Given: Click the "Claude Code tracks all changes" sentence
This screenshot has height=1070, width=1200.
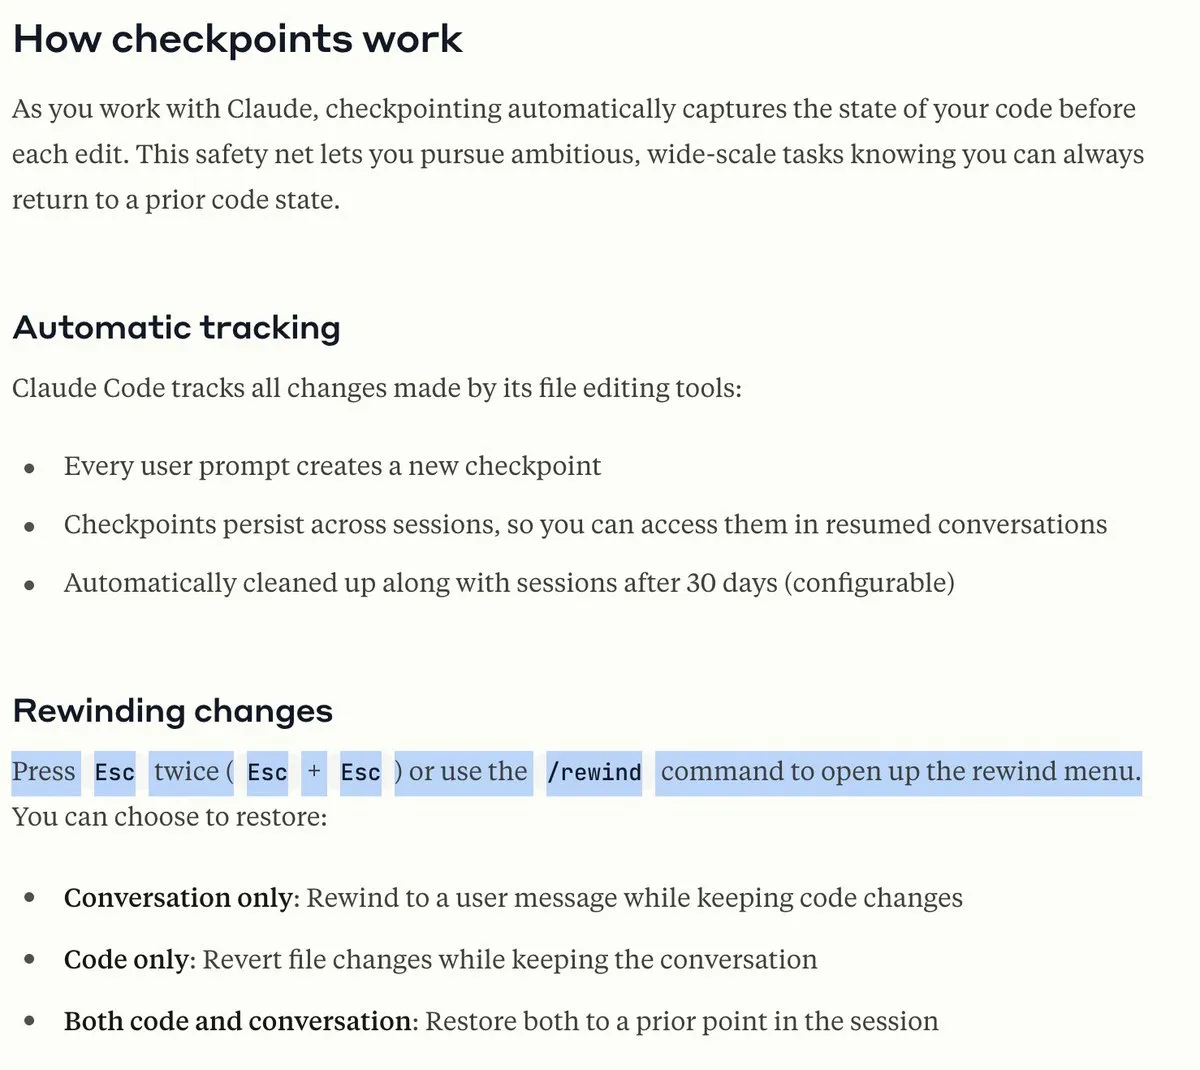Looking at the screenshot, I should 376,388.
